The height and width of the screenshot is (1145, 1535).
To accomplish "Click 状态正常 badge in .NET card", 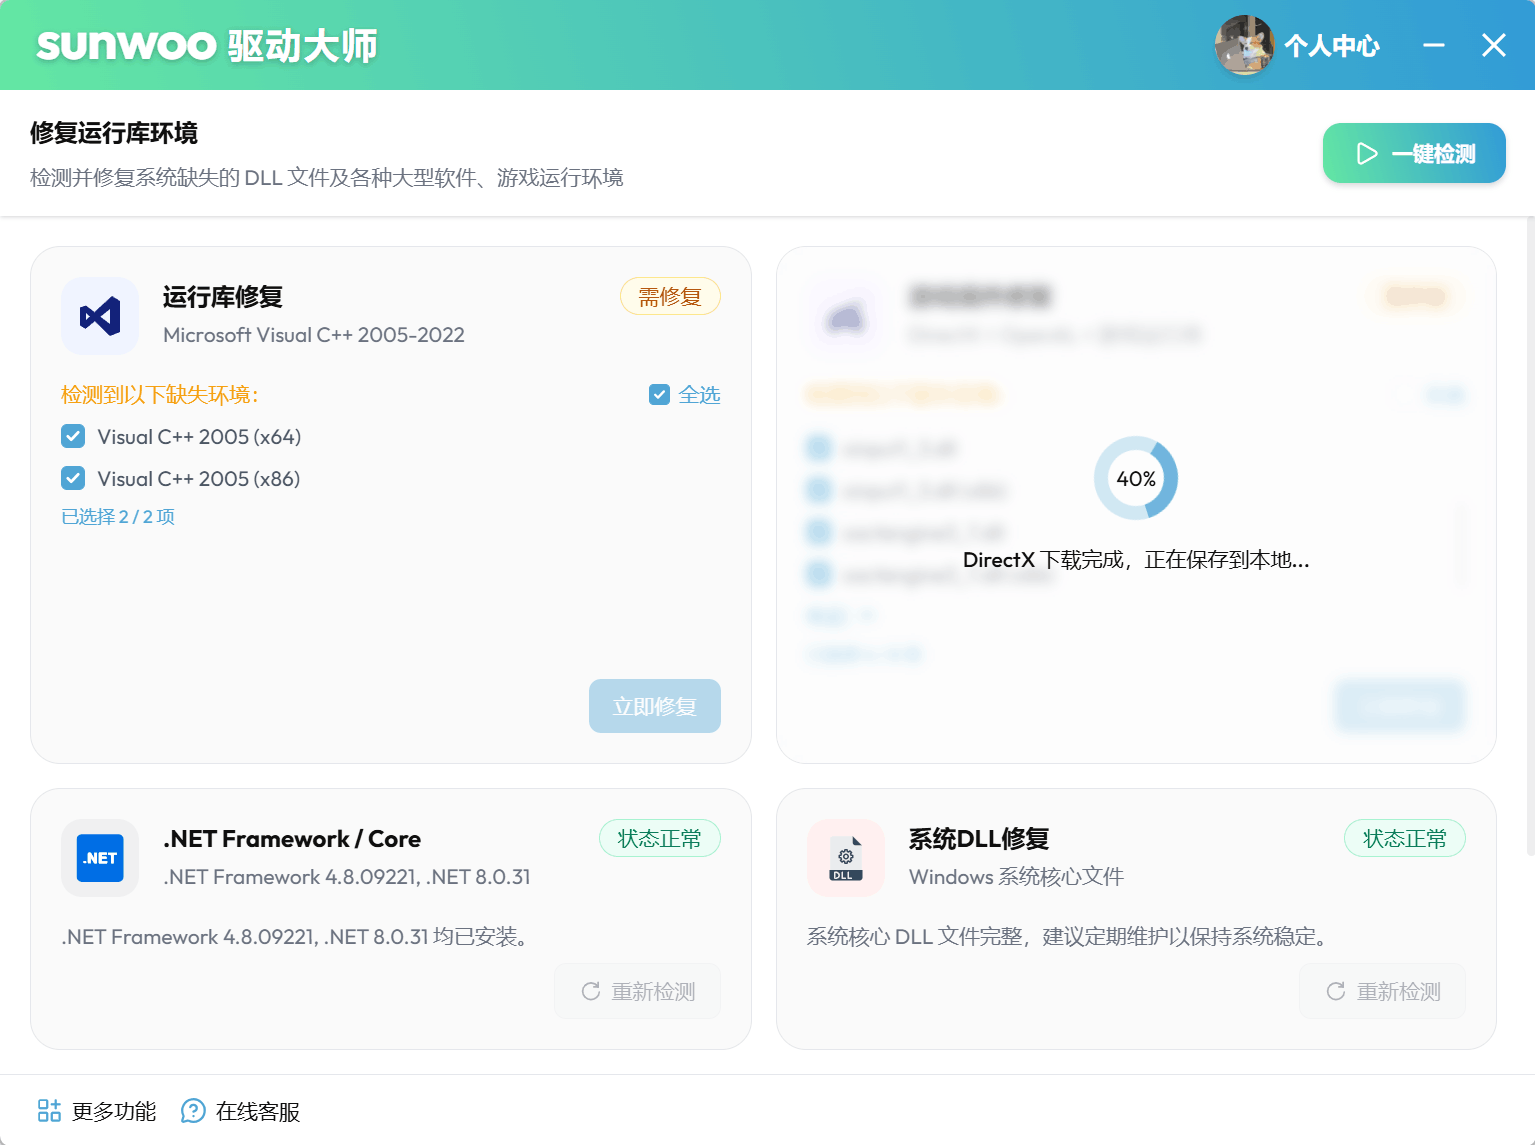I will point(660,839).
